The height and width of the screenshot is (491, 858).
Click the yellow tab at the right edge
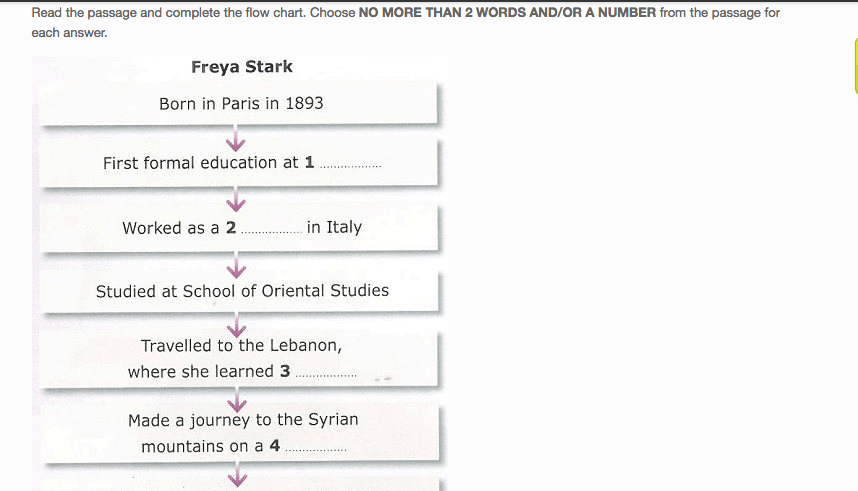pyautogui.click(x=856, y=66)
